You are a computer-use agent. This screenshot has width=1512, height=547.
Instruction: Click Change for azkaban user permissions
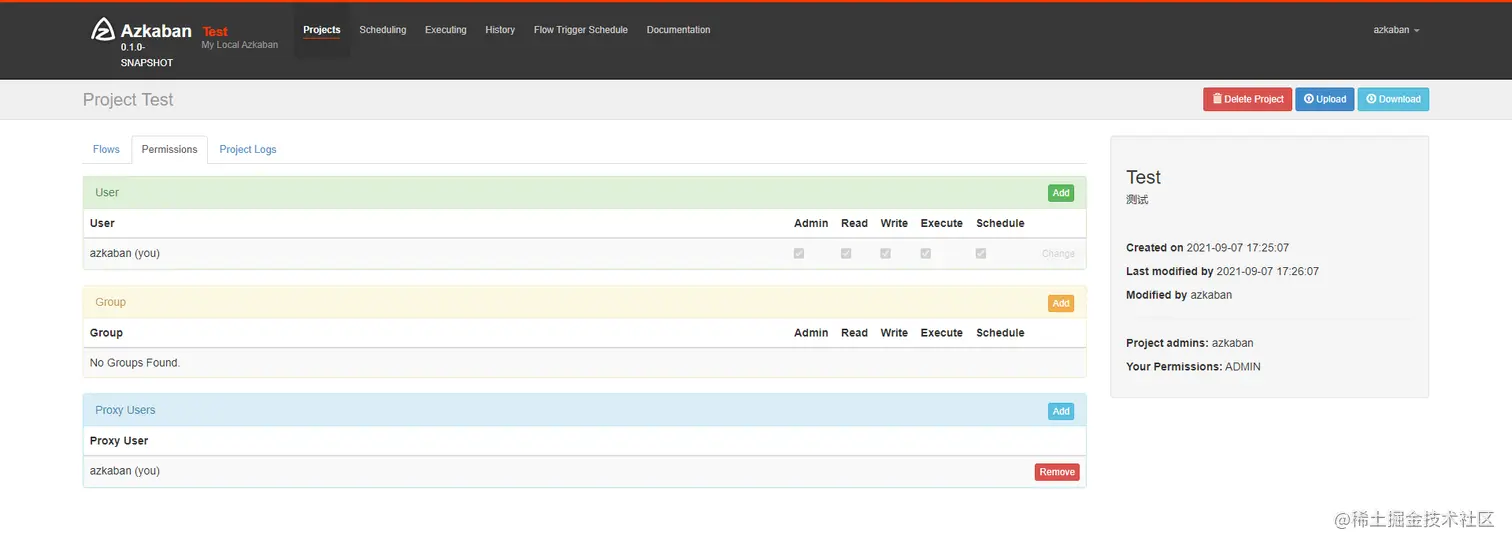[x=1058, y=254]
